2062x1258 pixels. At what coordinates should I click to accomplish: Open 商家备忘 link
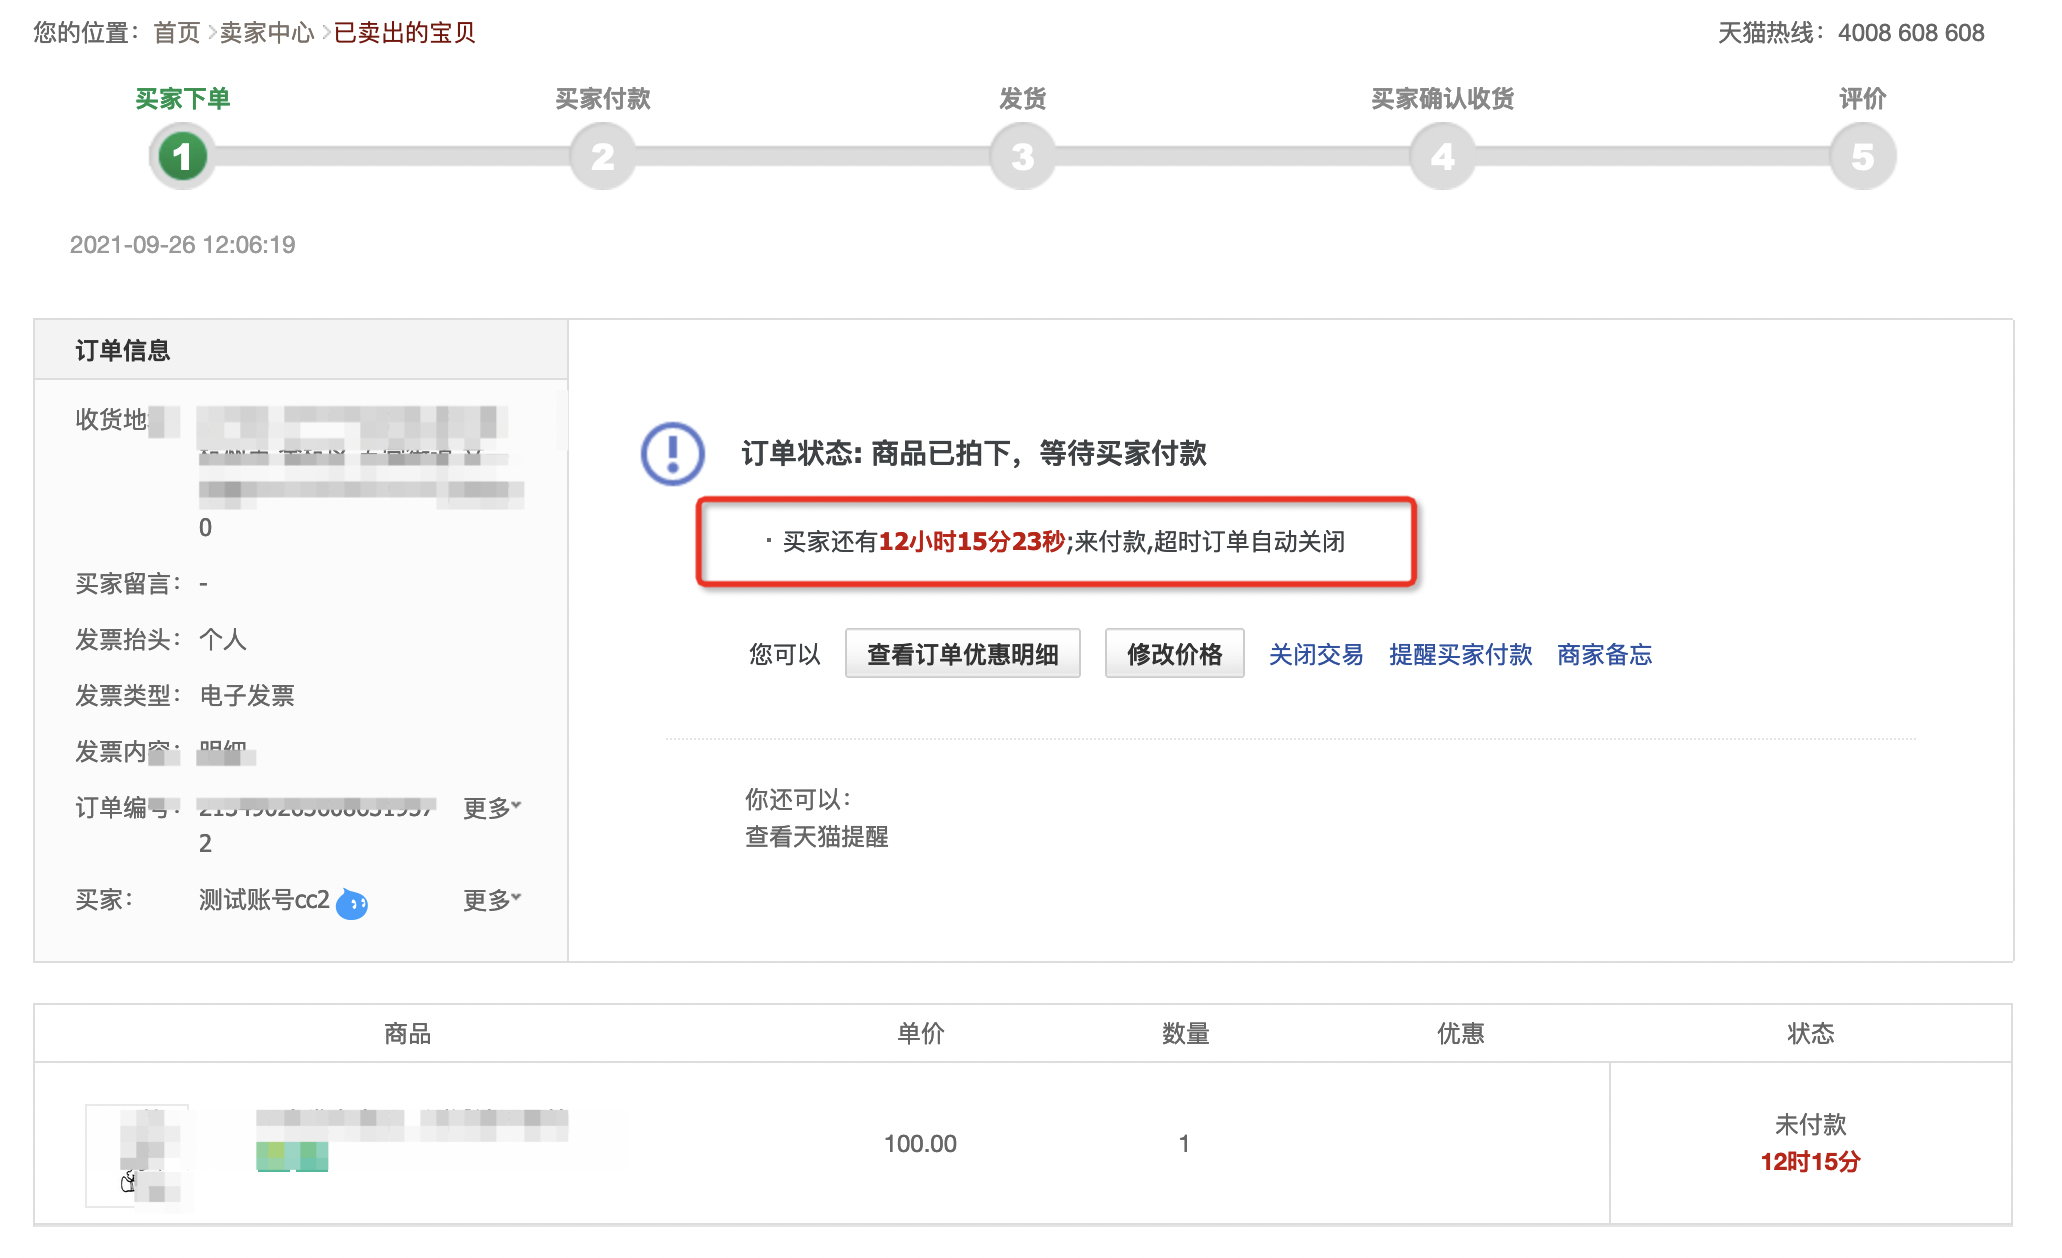click(1604, 654)
